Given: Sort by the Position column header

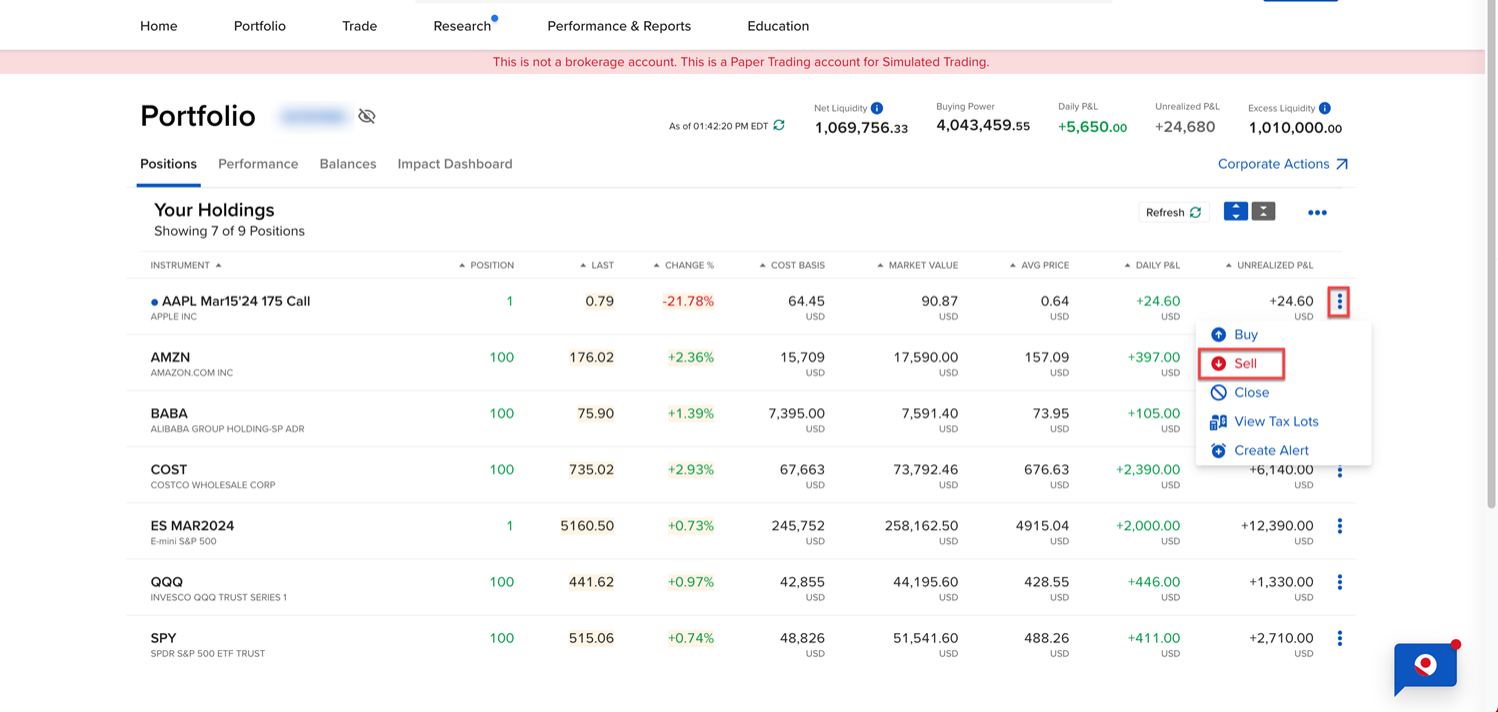Looking at the screenshot, I should click(486, 265).
